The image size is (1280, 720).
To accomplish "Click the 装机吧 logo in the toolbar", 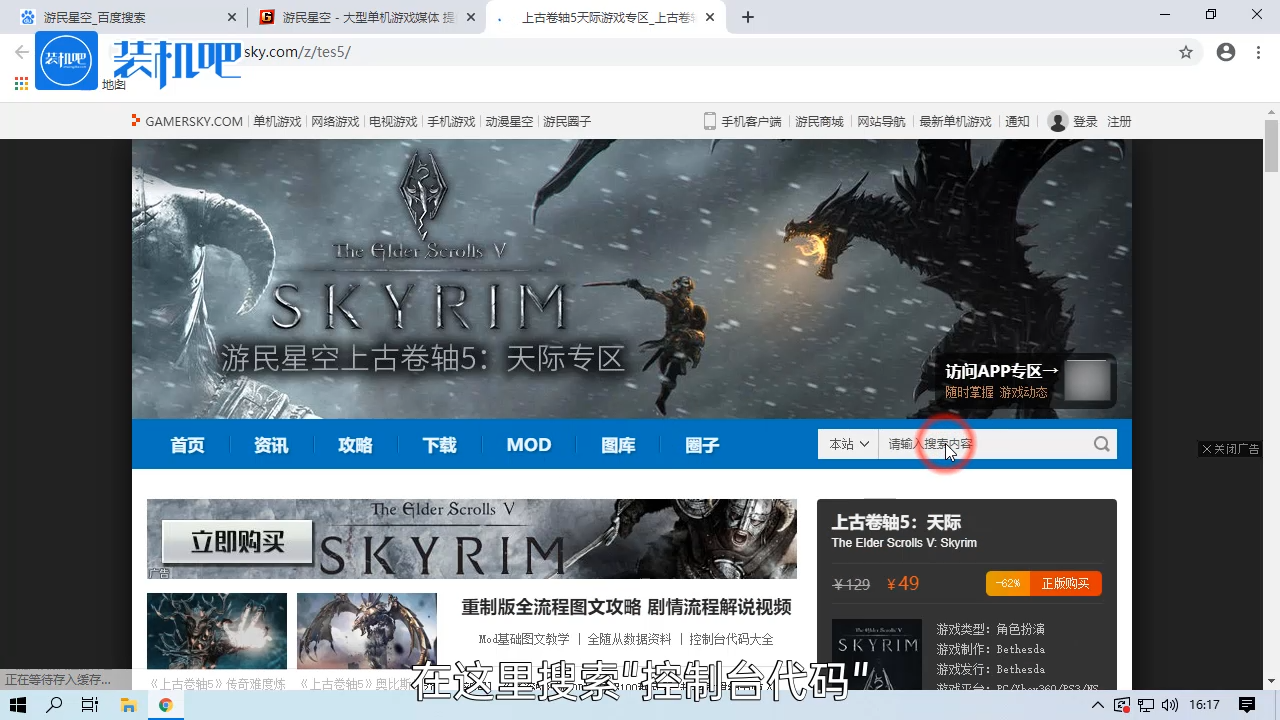I will point(66,60).
